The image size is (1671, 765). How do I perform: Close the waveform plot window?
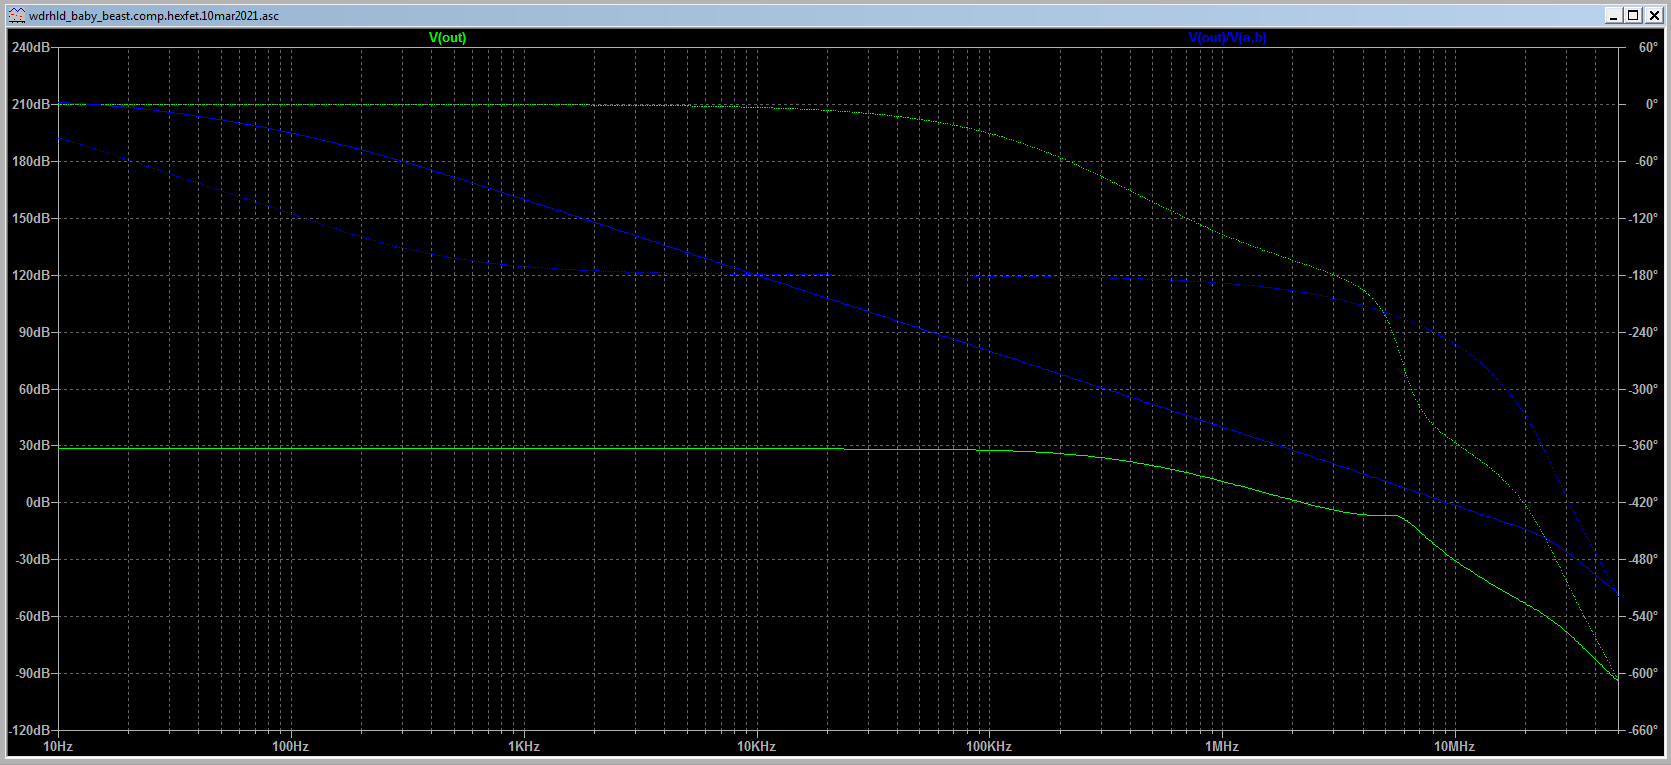click(x=1653, y=15)
